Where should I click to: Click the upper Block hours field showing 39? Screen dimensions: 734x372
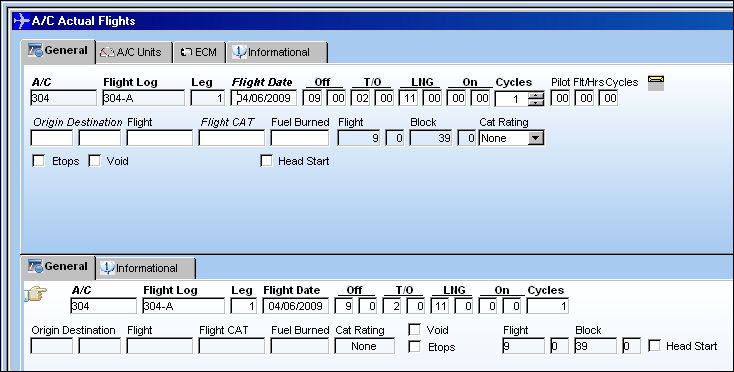[x=431, y=138]
